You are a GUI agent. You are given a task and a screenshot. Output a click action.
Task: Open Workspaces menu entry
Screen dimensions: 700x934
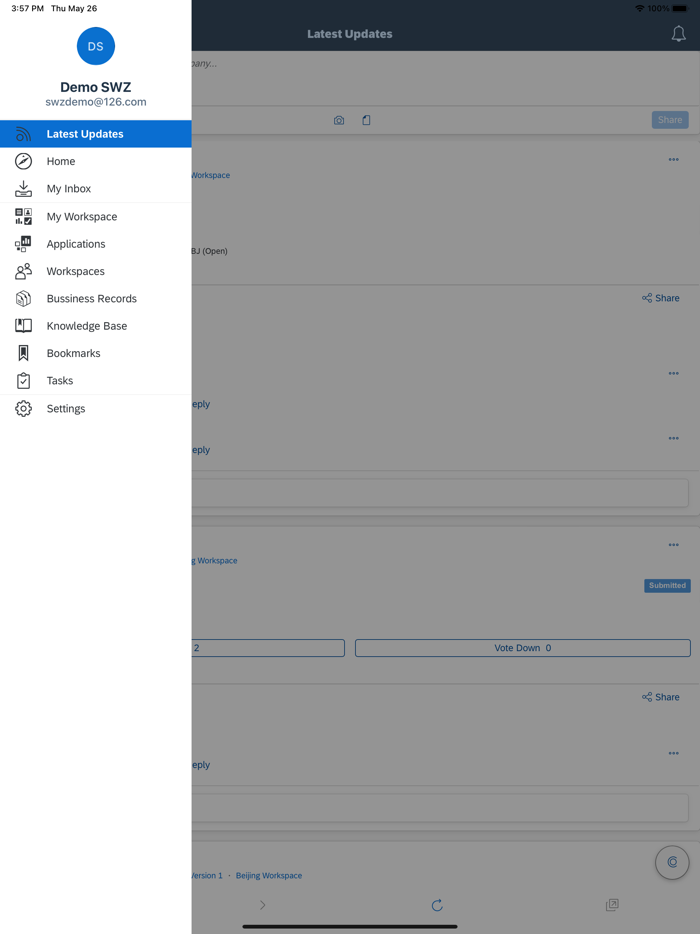click(x=95, y=272)
